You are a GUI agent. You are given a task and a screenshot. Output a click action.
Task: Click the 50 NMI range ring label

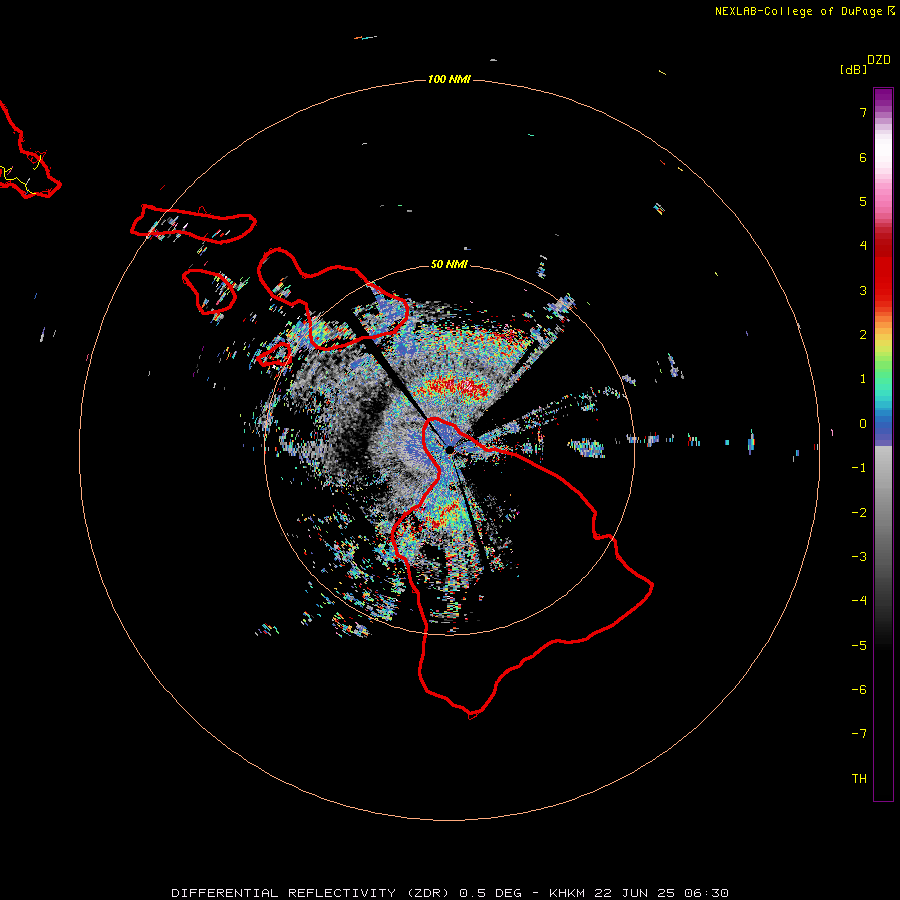(x=449, y=264)
